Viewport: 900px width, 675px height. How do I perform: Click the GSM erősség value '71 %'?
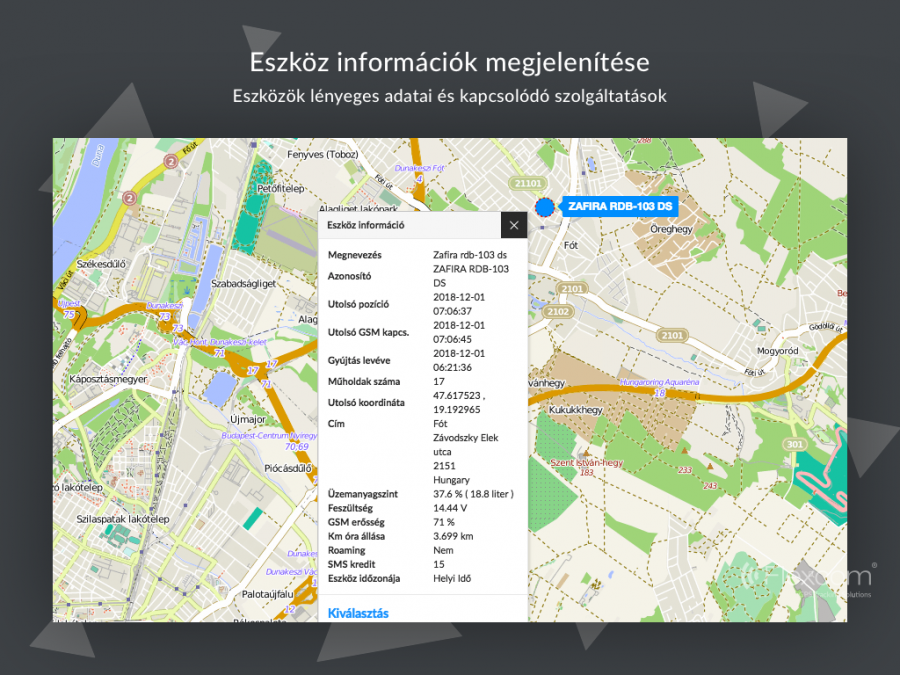[x=444, y=522]
